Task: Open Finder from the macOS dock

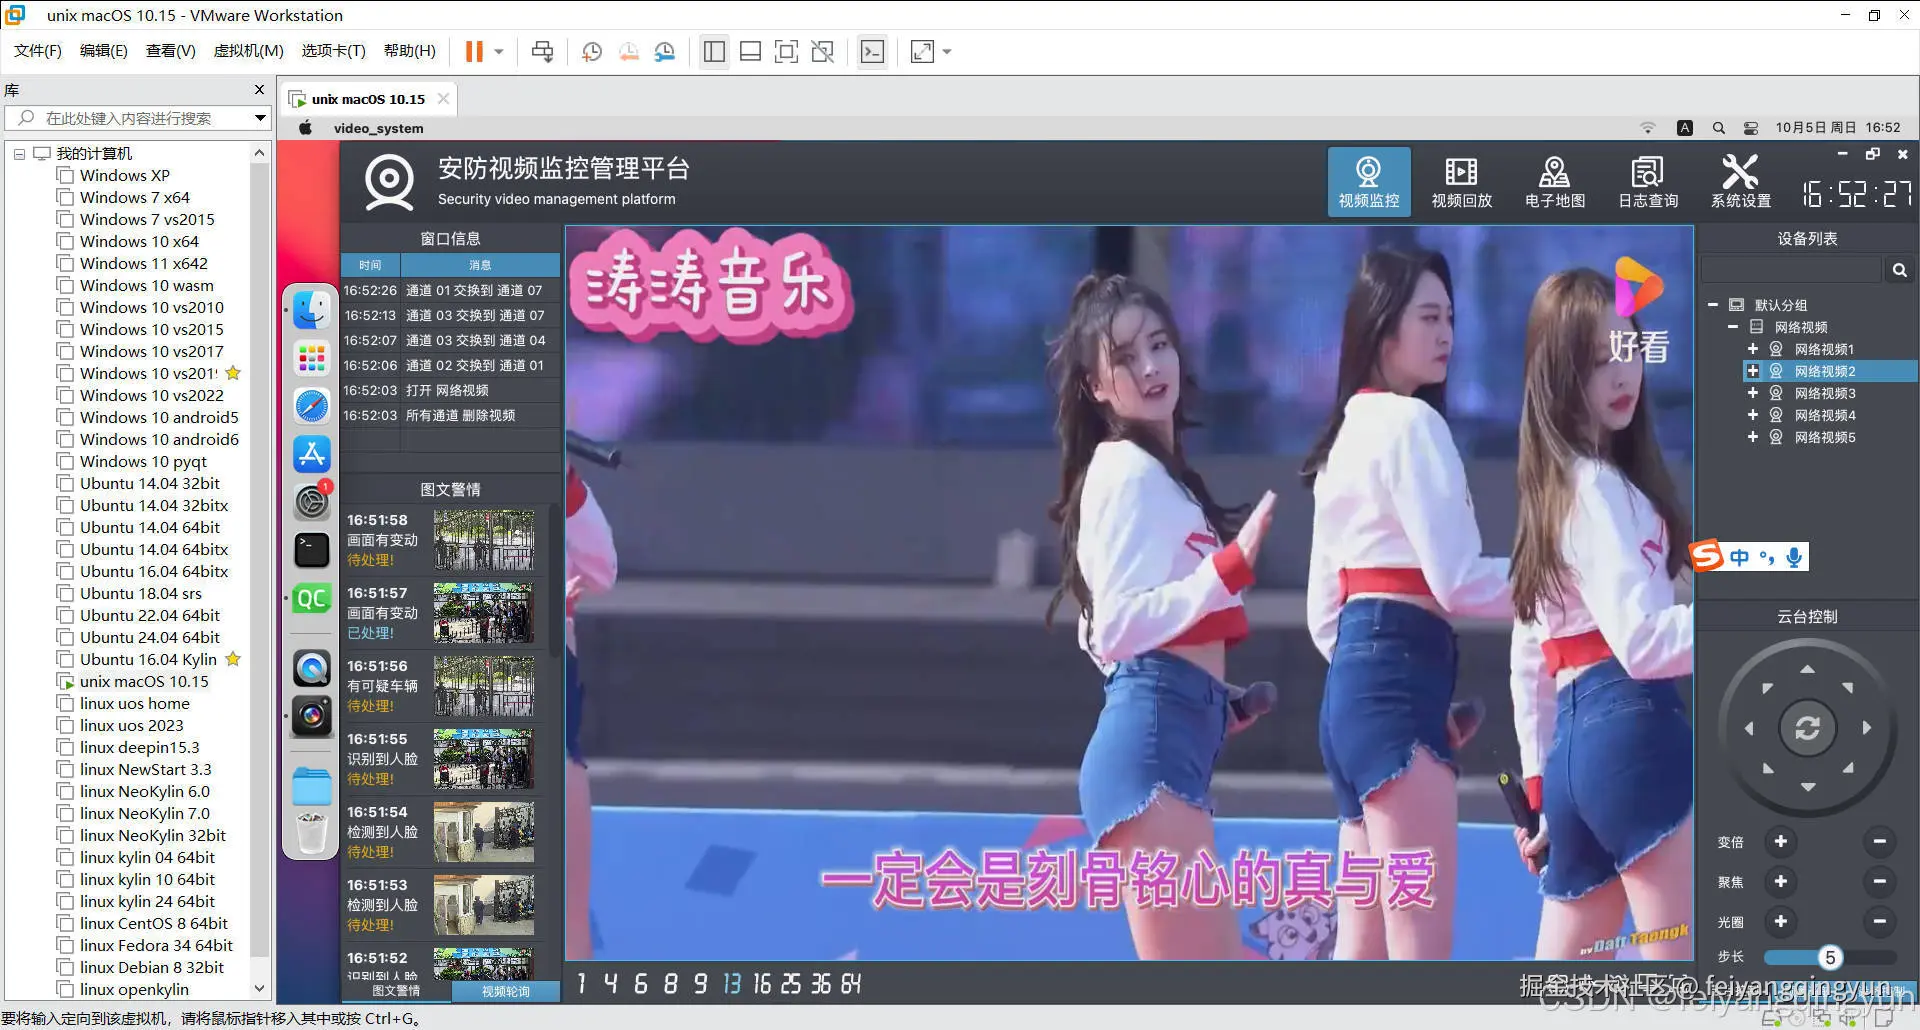Action: click(x=312, y=309)
